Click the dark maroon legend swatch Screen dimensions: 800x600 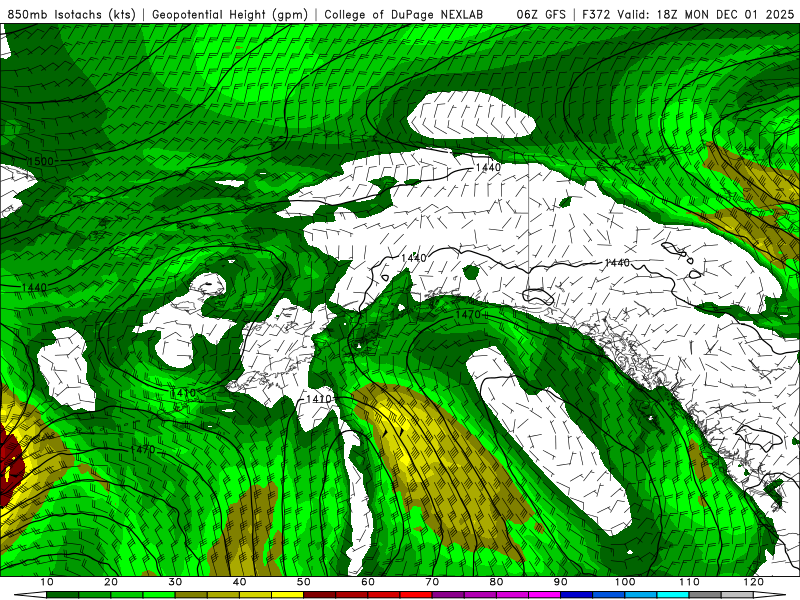tap(319, 595)
